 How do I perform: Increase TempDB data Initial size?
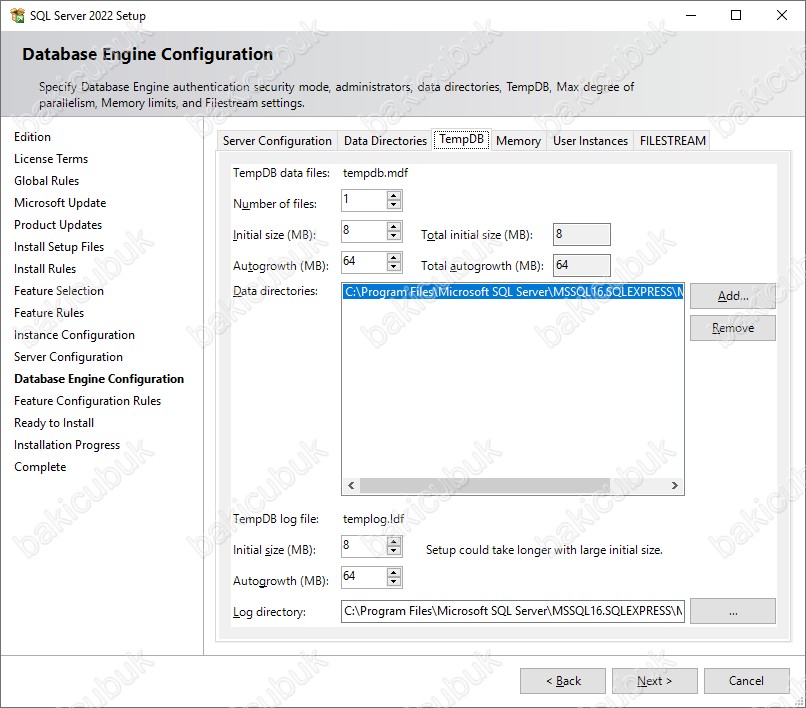pos(394,227)
